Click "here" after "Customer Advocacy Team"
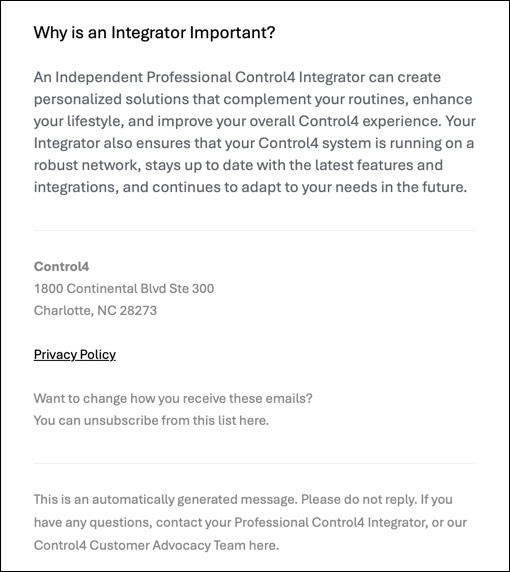510x572 pixels. coord(263,545)
